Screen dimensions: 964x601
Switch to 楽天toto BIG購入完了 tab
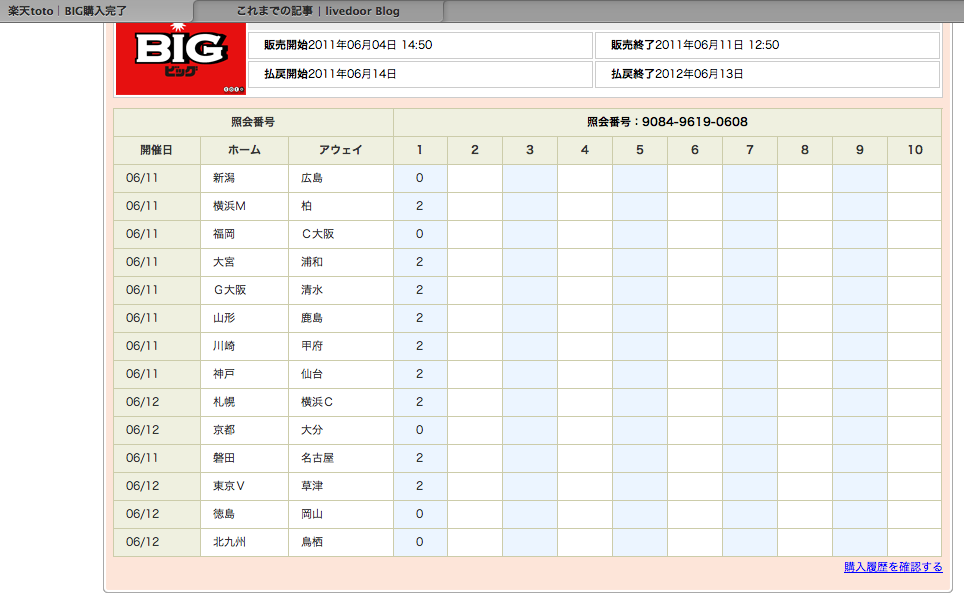[x=68, y=11]
